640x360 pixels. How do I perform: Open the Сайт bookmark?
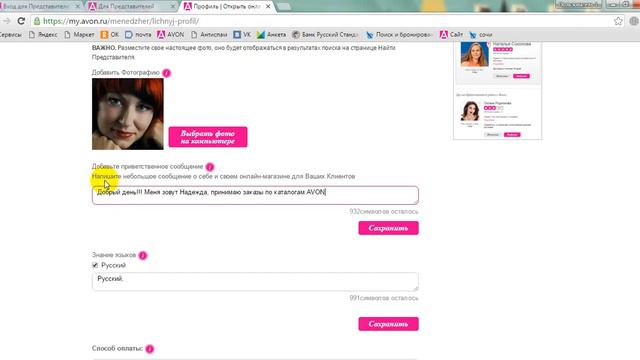(x=451, y=35)
